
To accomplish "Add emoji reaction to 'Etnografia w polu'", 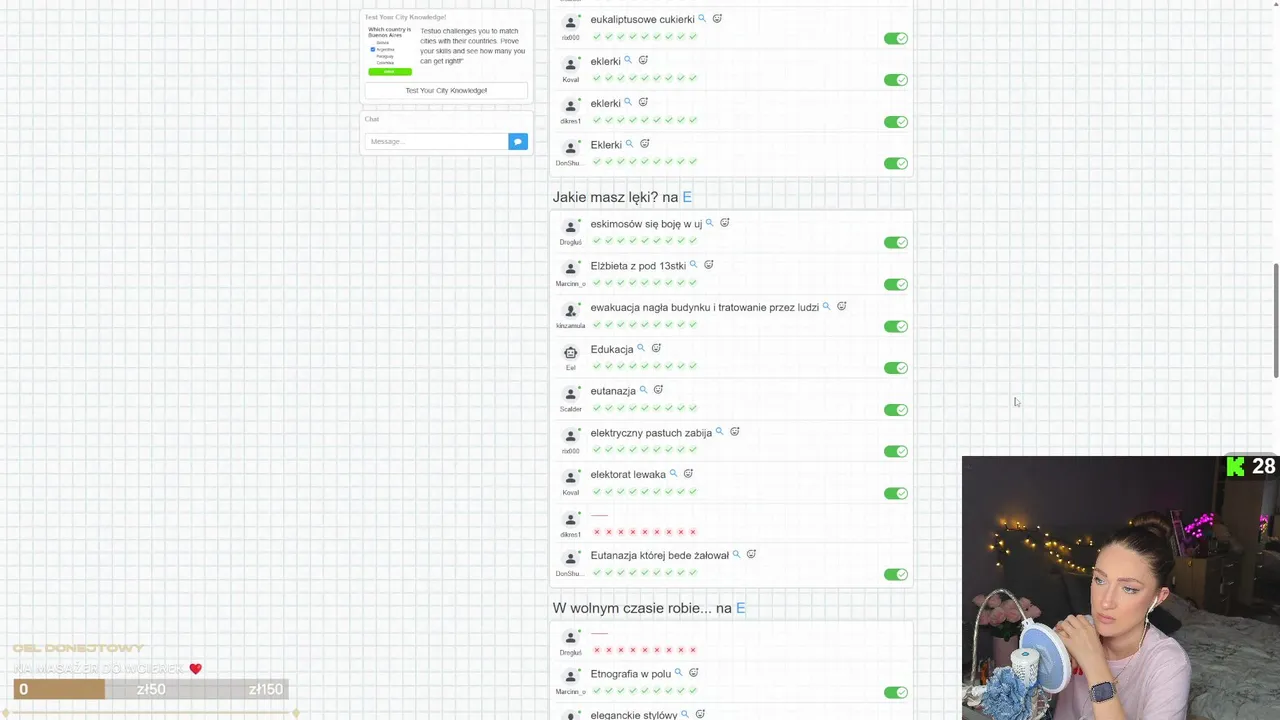I will click(x=693, y=673).
